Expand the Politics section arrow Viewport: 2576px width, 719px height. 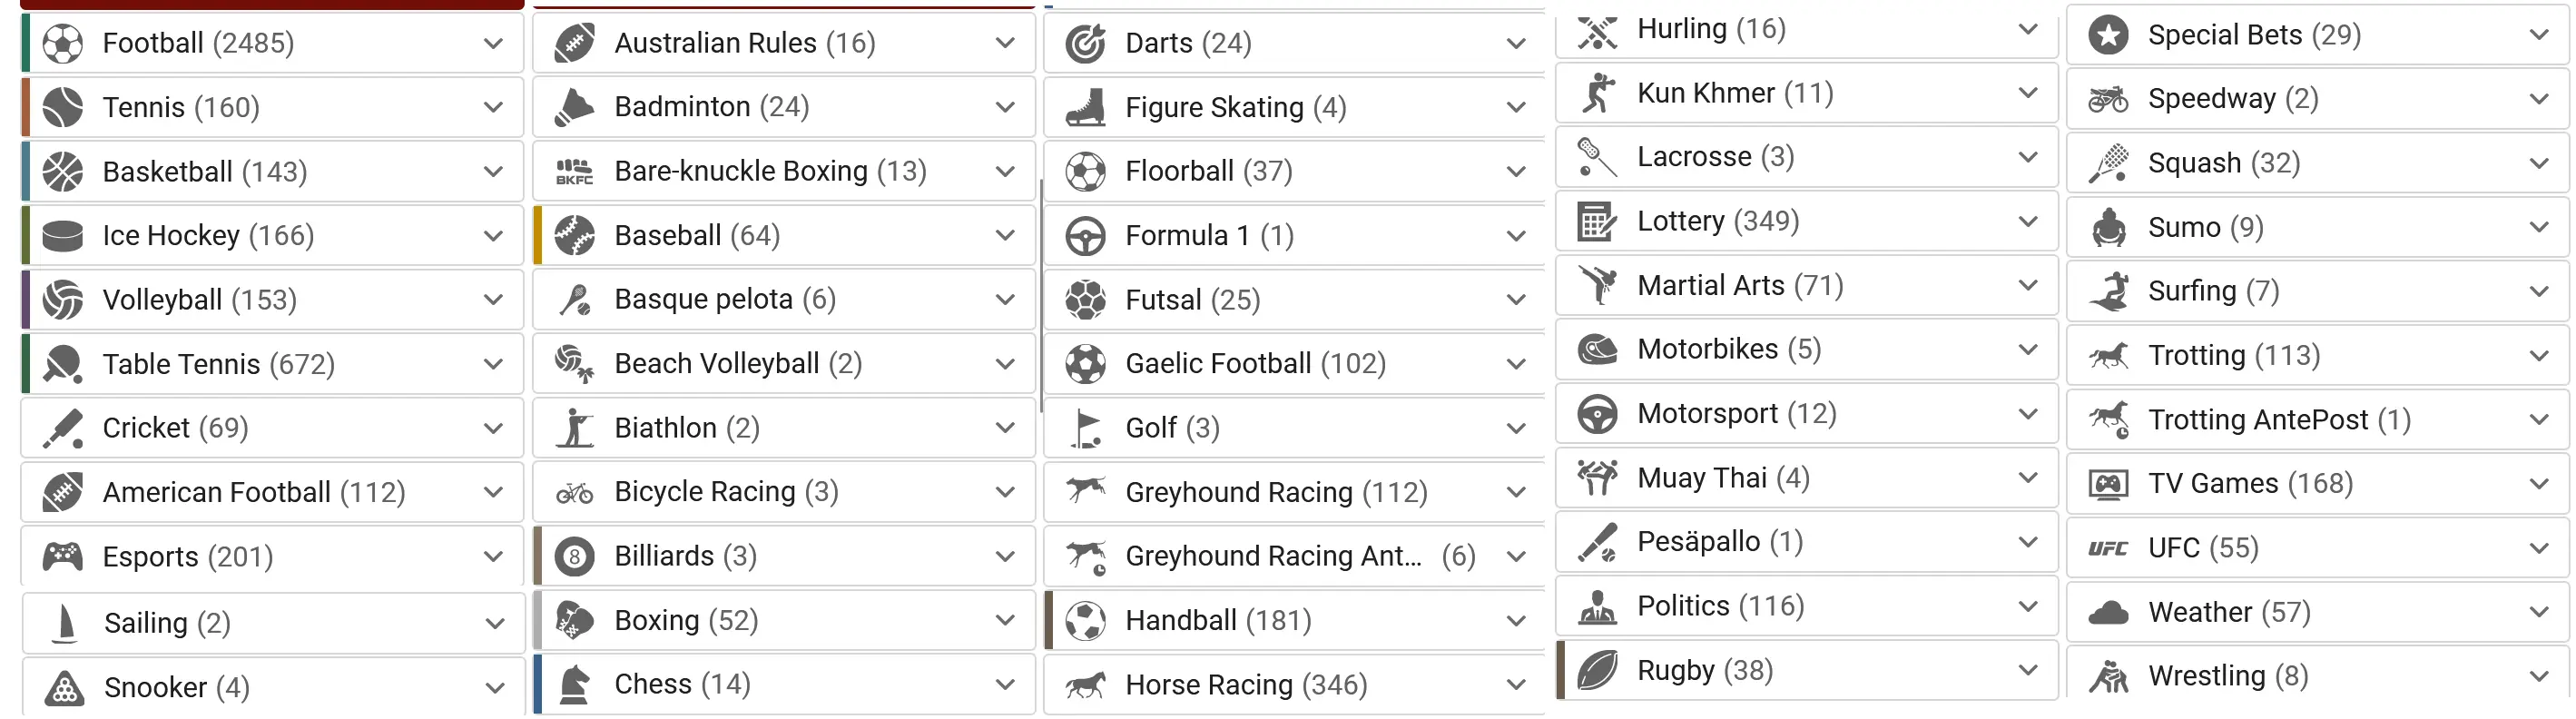[x=2028, y=606]
